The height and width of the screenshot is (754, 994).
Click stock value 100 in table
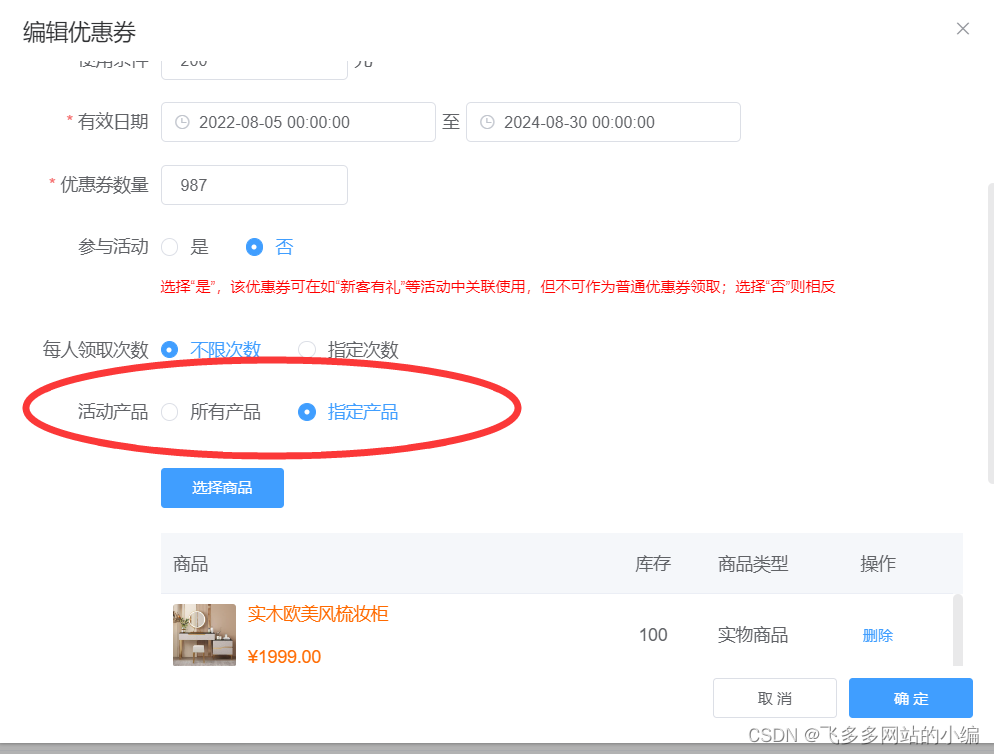653,635
